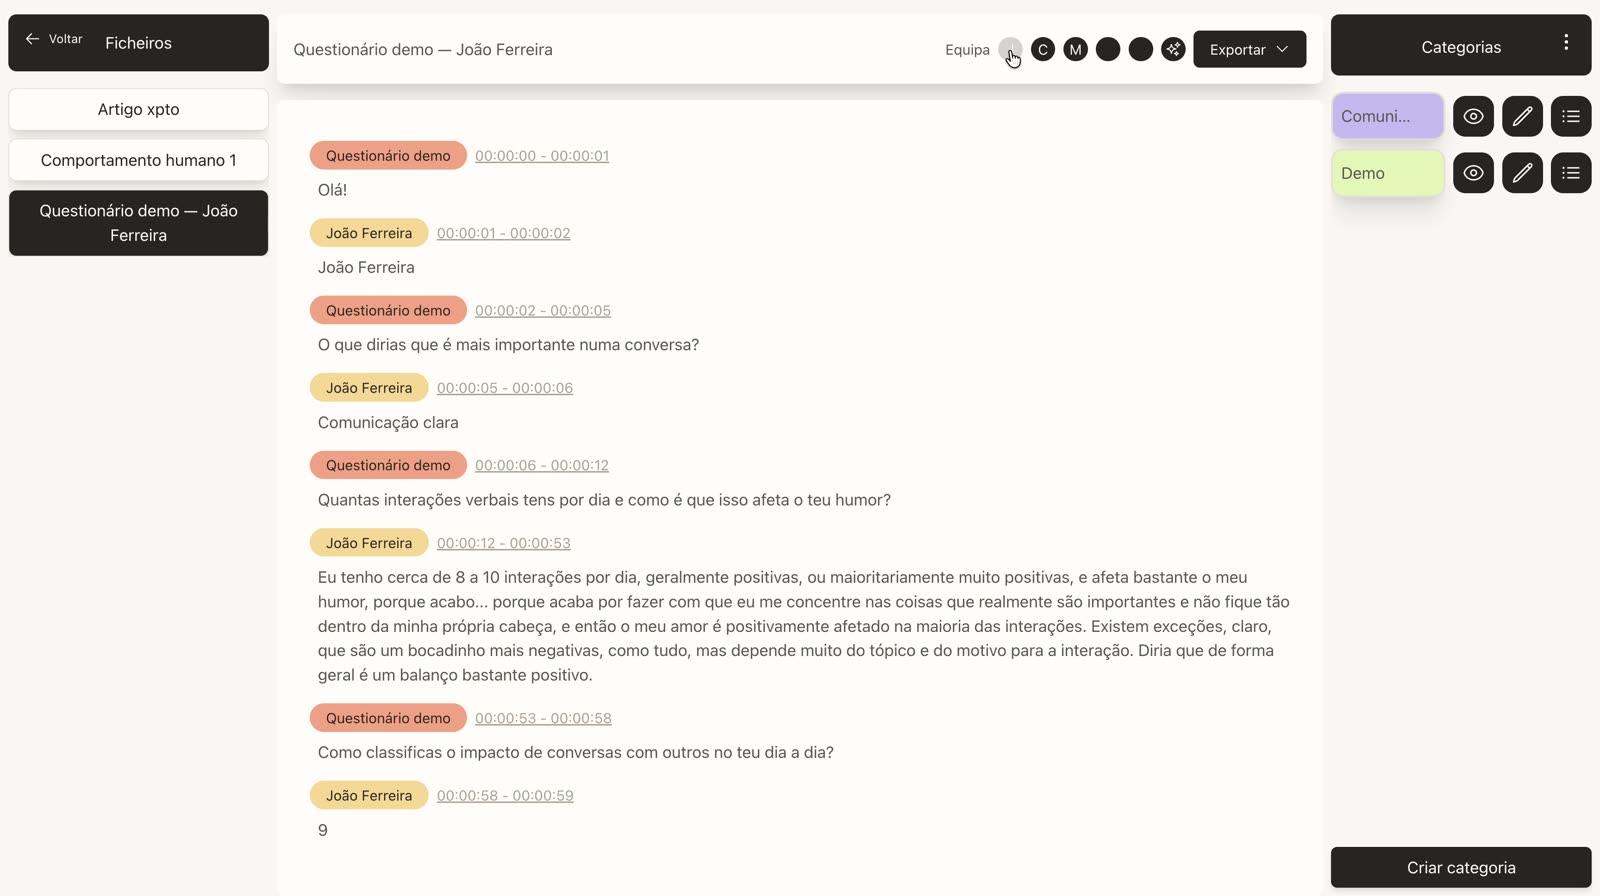This screenshot has width=1600, height=896.
Task: Open the Artigo xpto file
Action: coord(138,109)
